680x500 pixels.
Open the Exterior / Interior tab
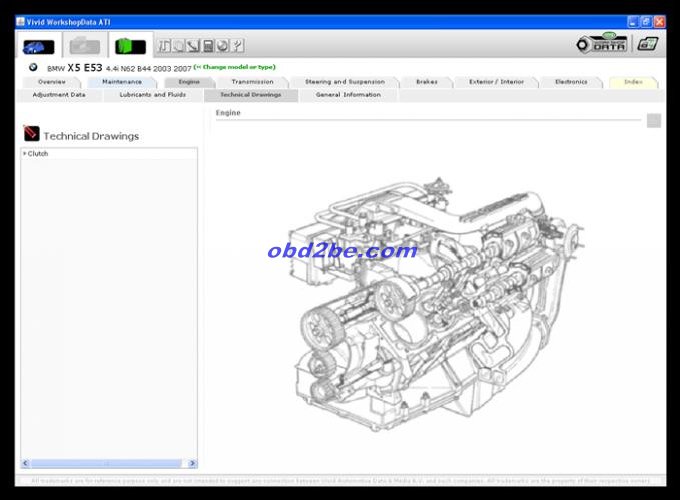tap(497, 82)
